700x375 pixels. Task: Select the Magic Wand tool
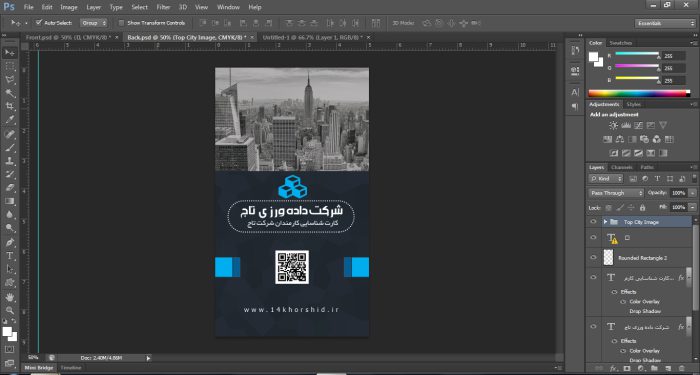pyautogui.click(x=9, y=93)
